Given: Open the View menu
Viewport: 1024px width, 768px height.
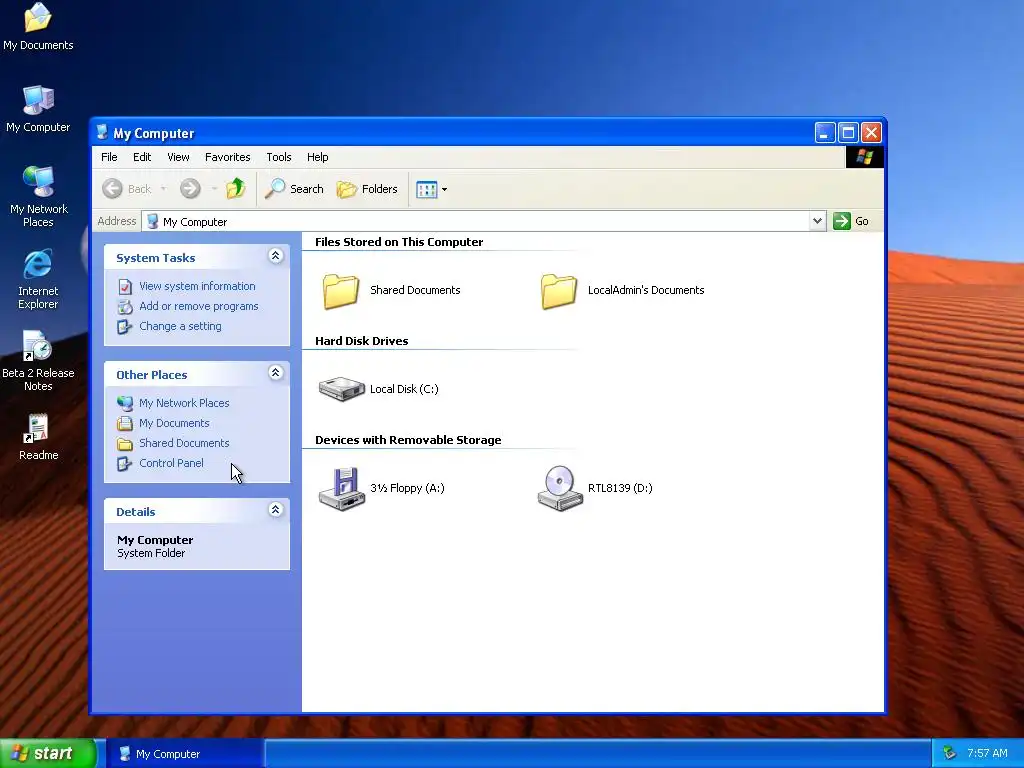Looking at the screenshot, I should click(x=178, y=157).
